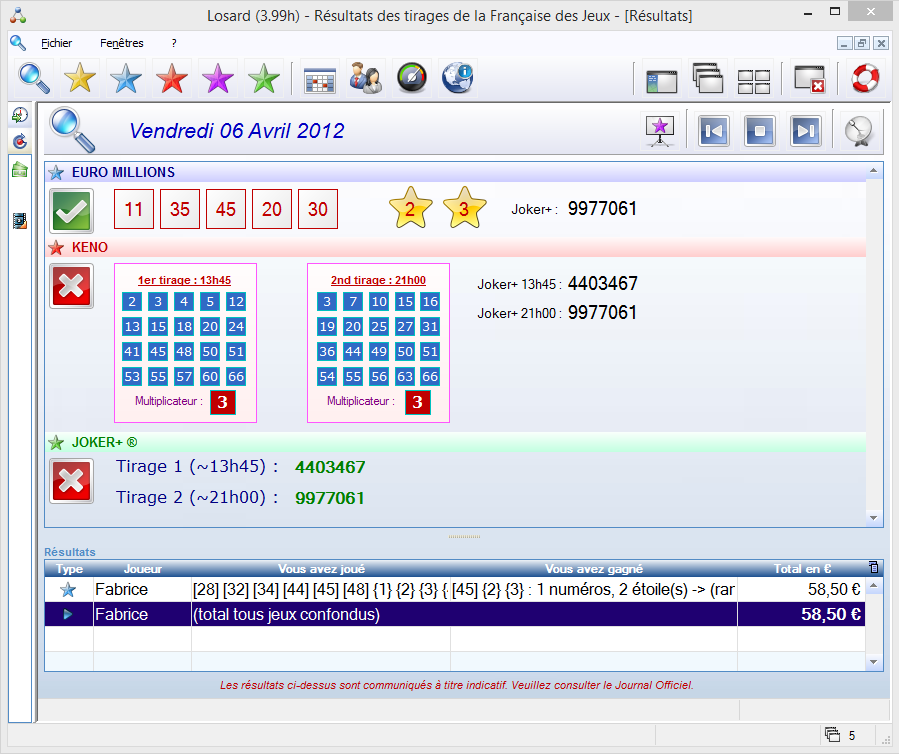This screenshot has width=899, height=754.
Task: Open the yellow star game toolbar icon
Action: tap(80, 77)
